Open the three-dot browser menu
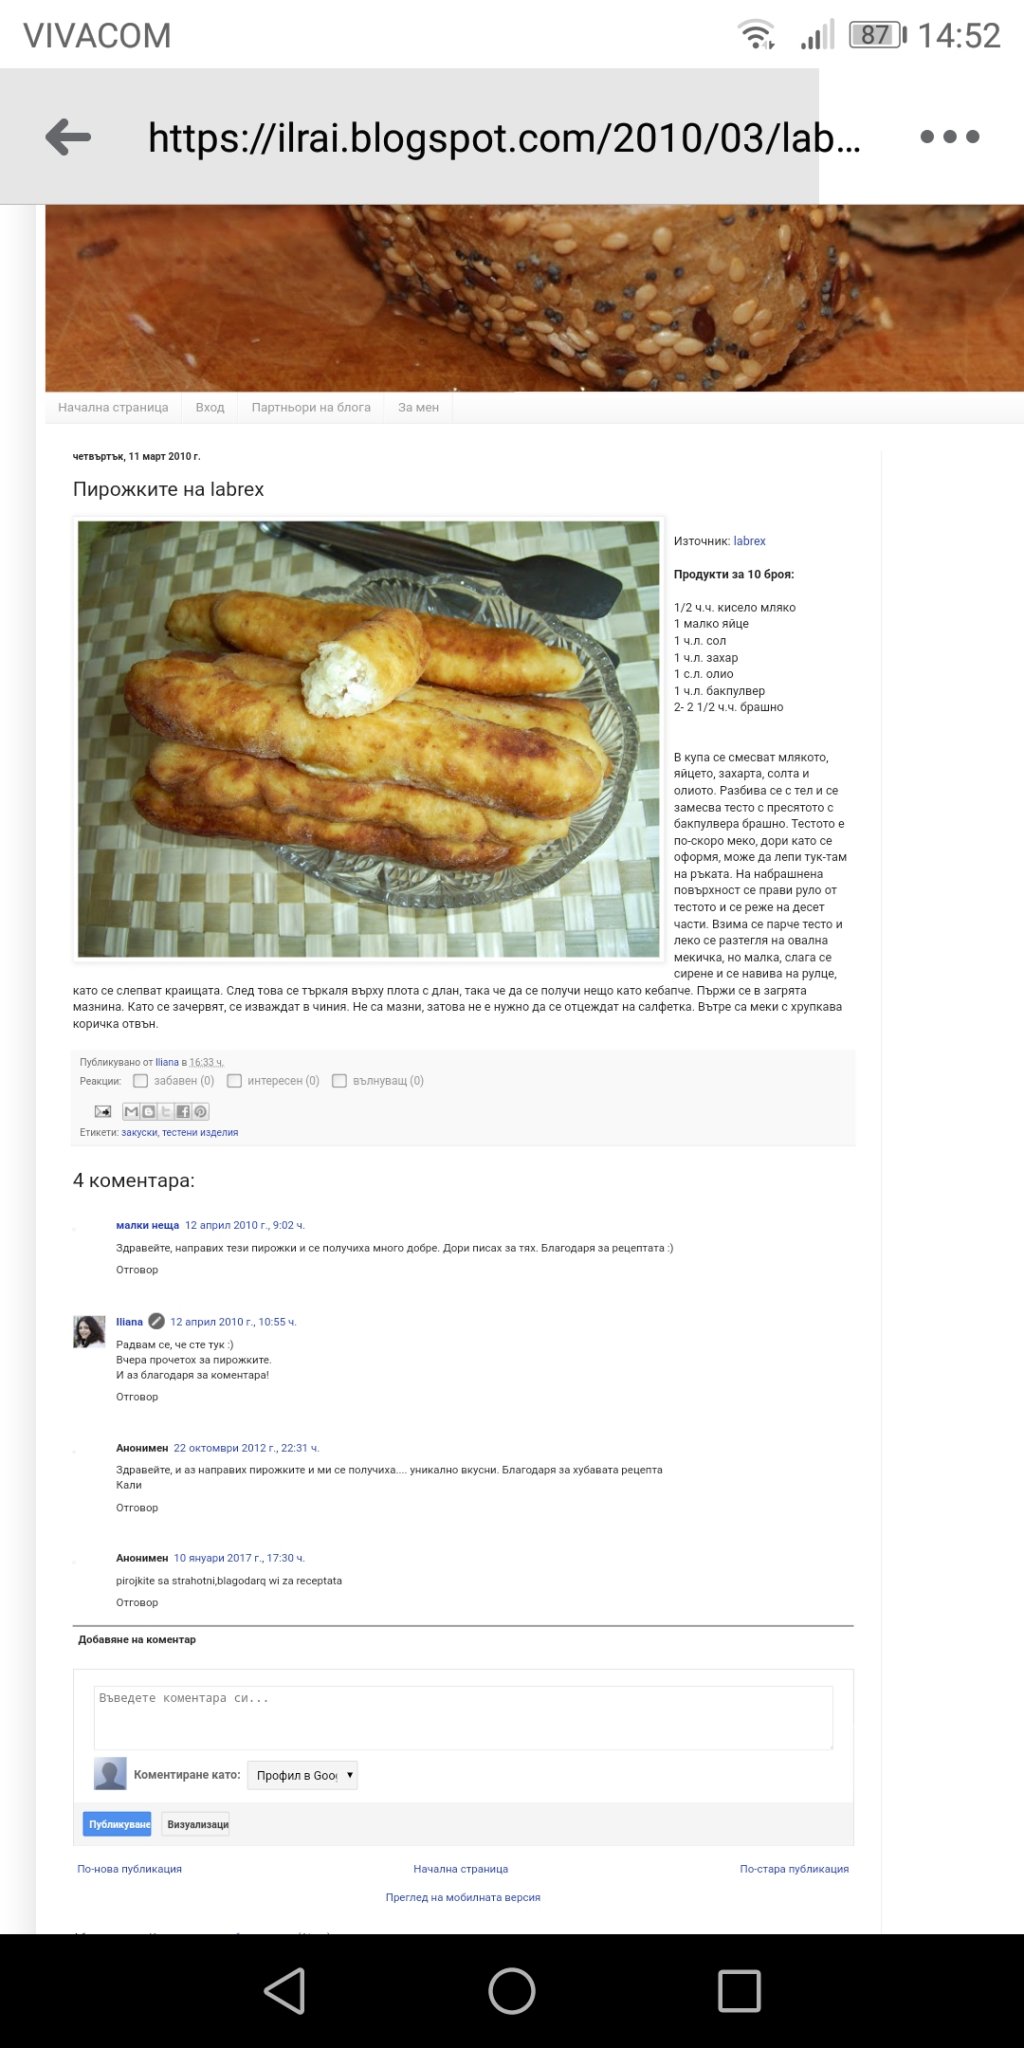This screenshot has height=2048, width=1024. pos(949,137)
